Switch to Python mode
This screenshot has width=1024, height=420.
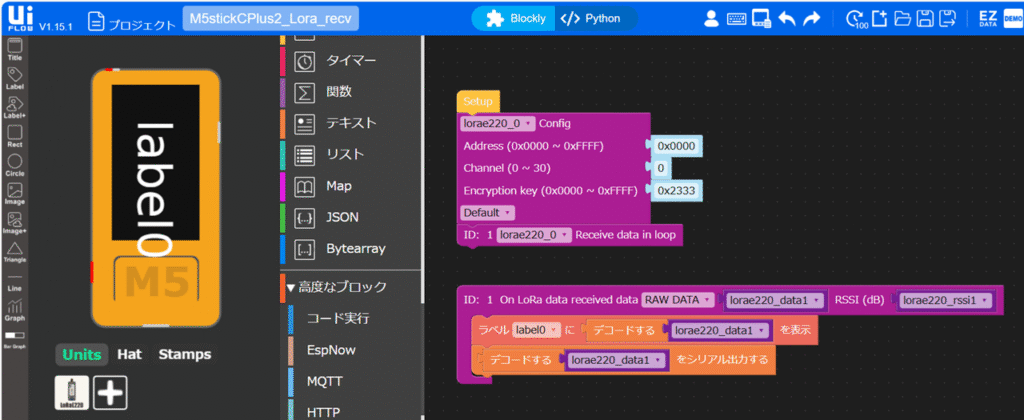pos(592,18)
